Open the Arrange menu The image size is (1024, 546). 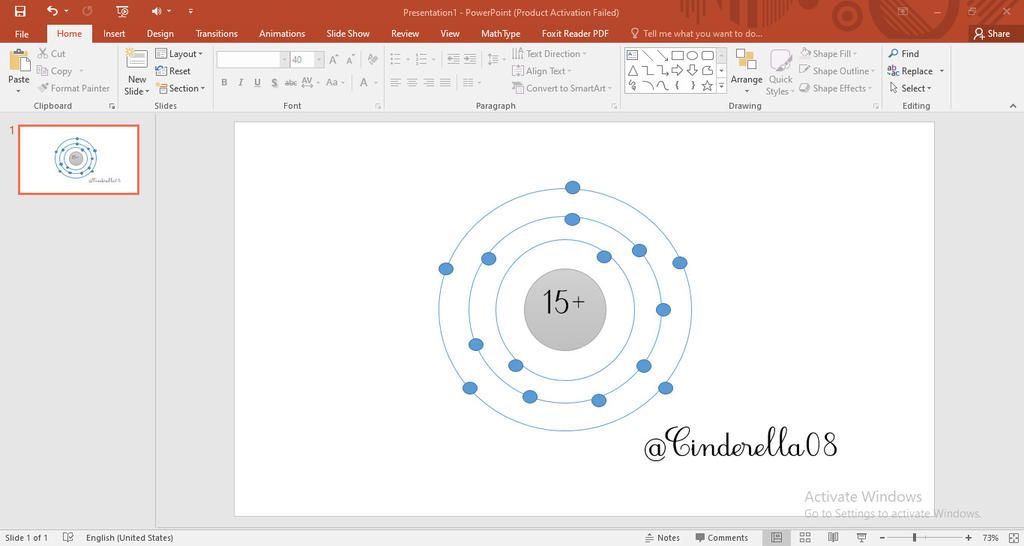tap(746, 72)
